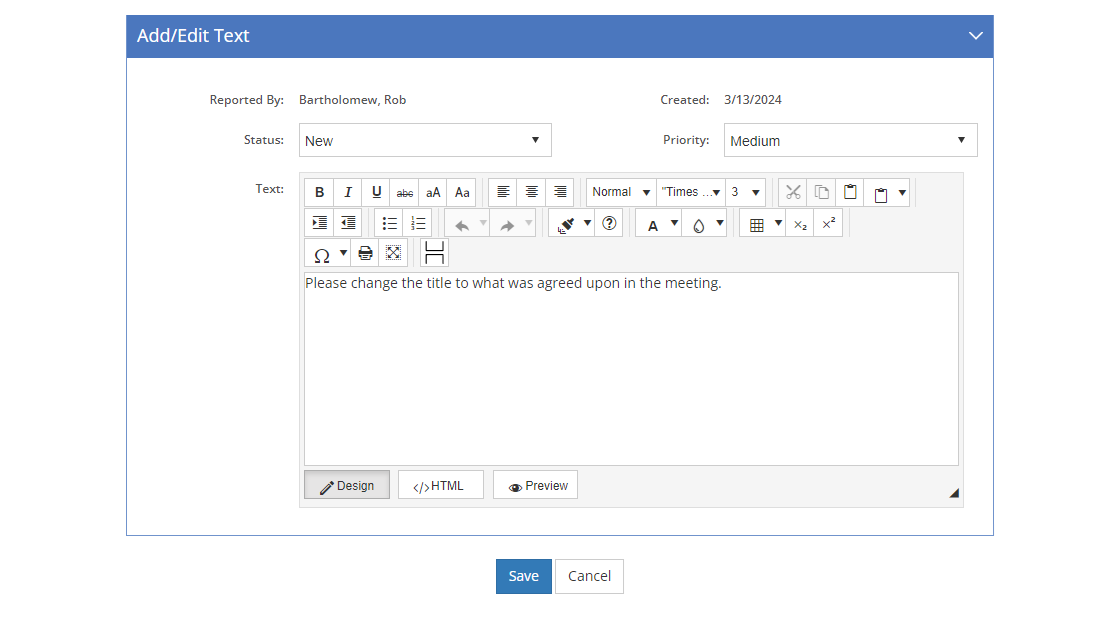The width and height of the screenshot is (1120, 618).
Task: Switch to the Design tab
Action: coord(347,485)
